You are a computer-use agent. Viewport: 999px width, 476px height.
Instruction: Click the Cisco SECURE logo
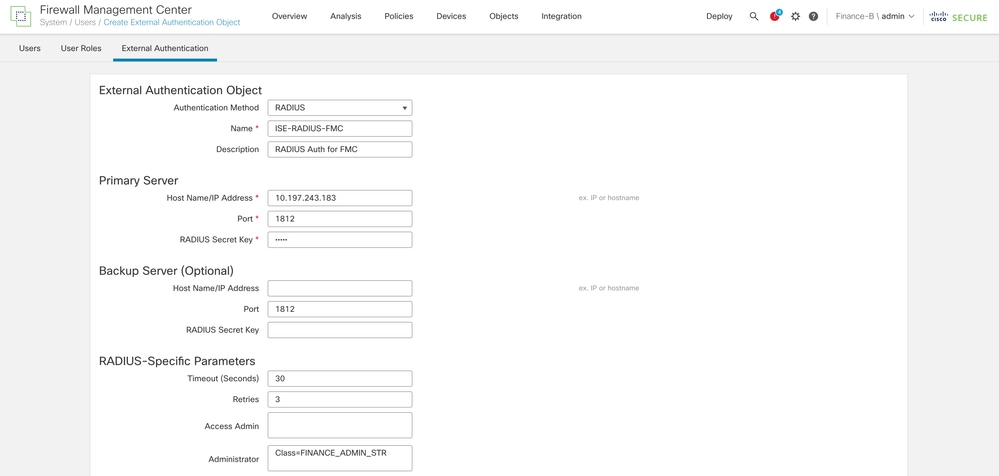(x=958, y=17)
